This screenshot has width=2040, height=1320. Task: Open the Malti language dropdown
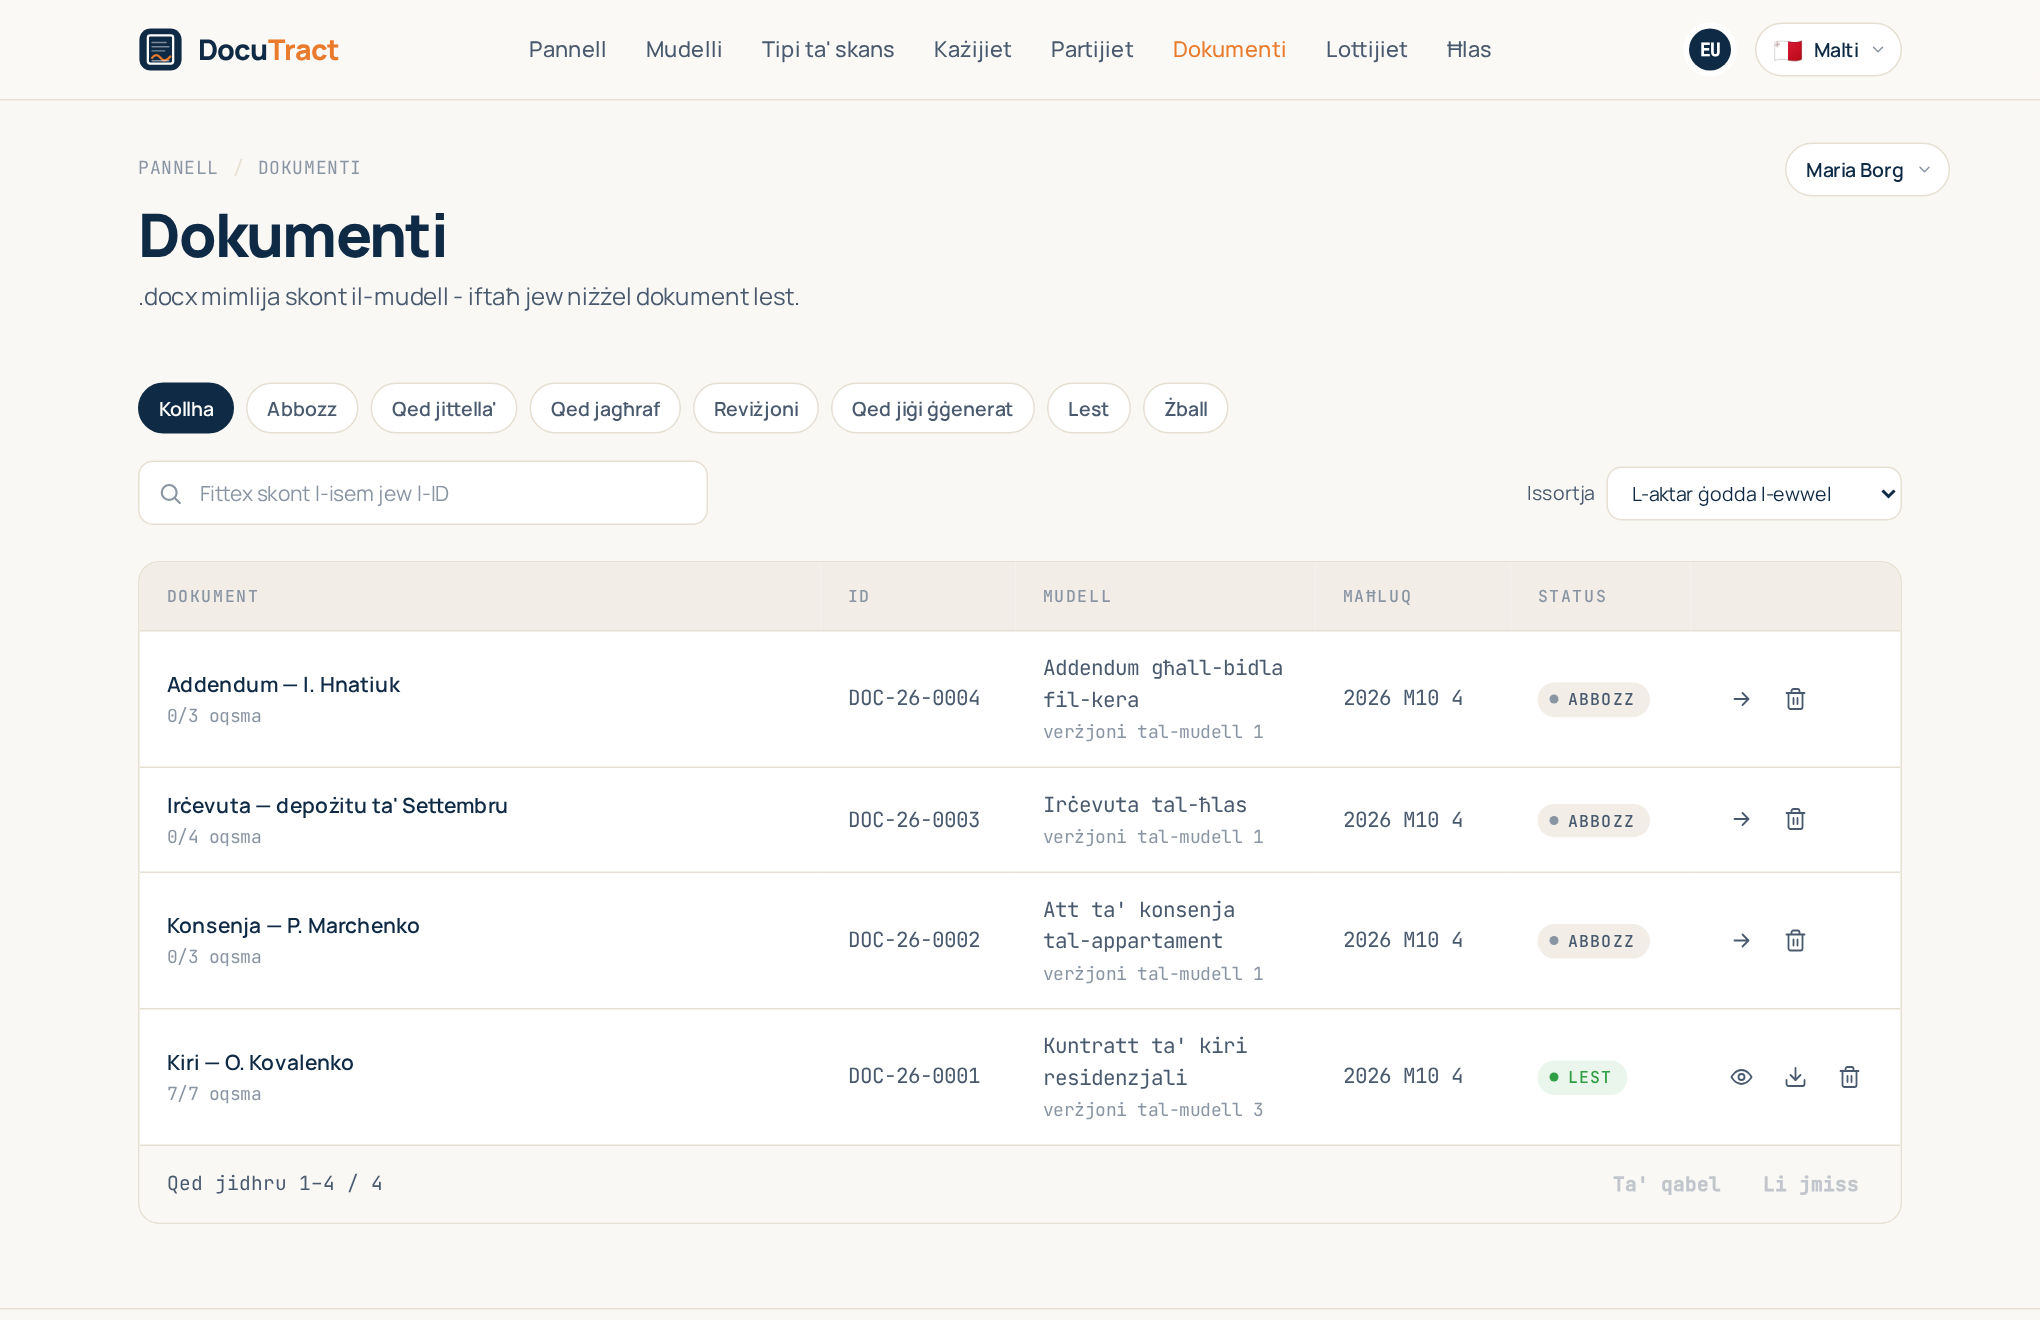point(1828,50)
